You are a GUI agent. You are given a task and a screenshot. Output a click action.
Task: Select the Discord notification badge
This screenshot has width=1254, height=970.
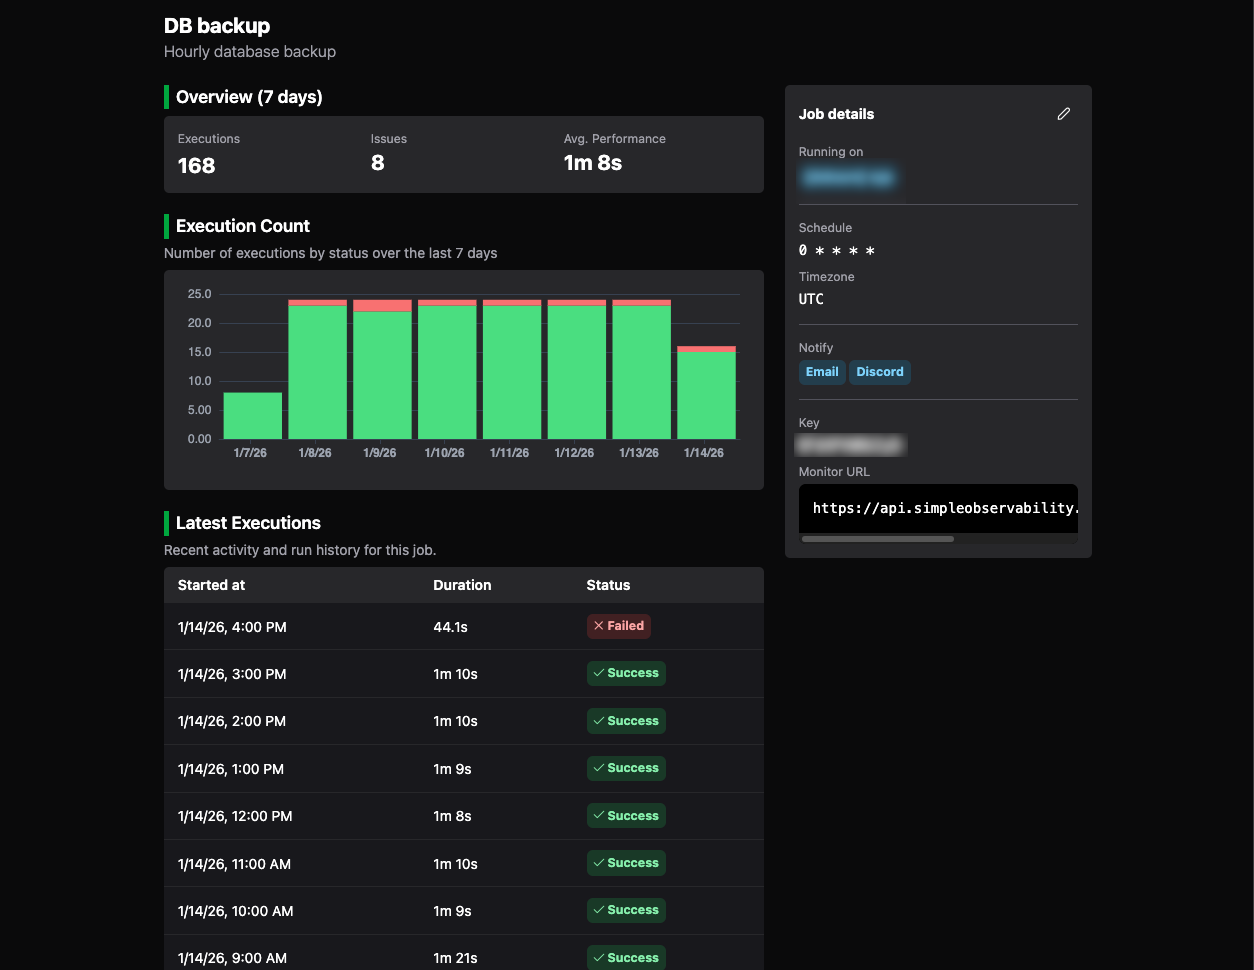[880, 372]
